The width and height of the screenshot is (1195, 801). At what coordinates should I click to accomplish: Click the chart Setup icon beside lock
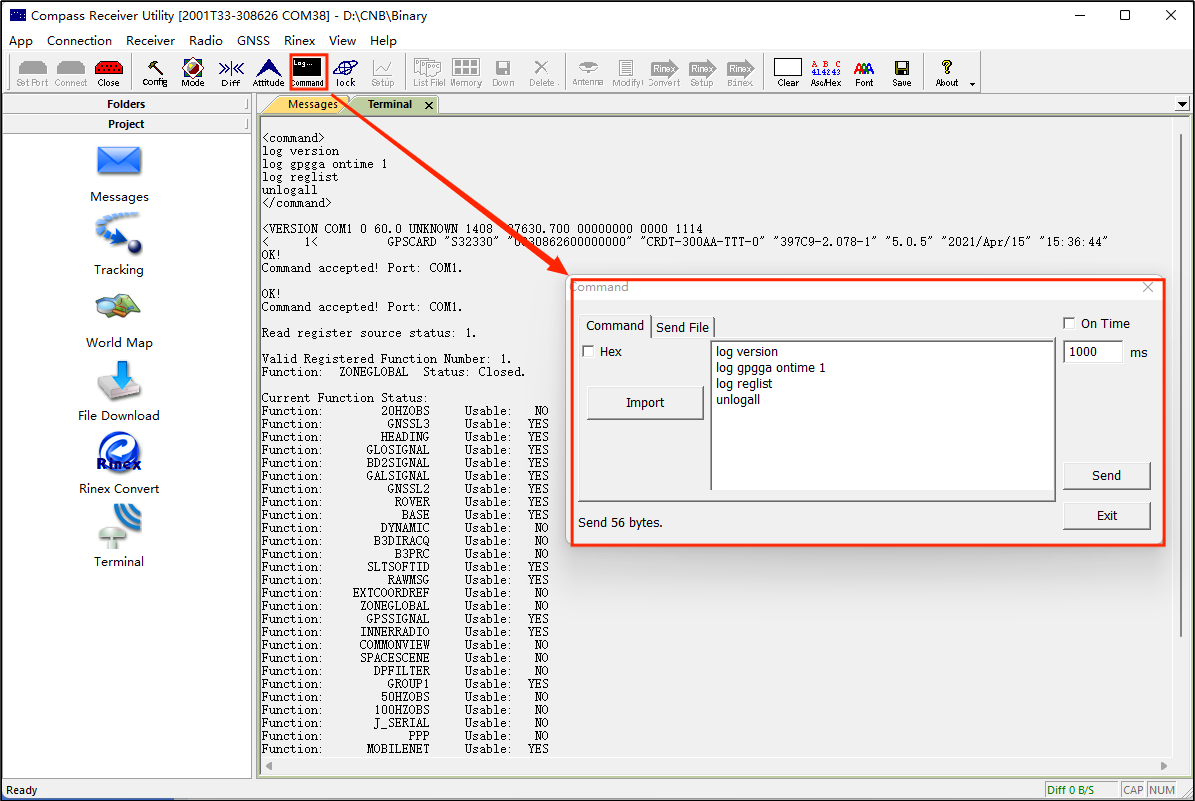pos(383,73)
